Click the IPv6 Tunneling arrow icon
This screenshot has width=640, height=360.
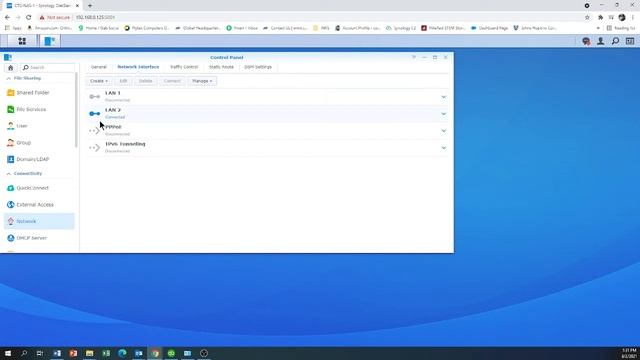coord(95,148)
